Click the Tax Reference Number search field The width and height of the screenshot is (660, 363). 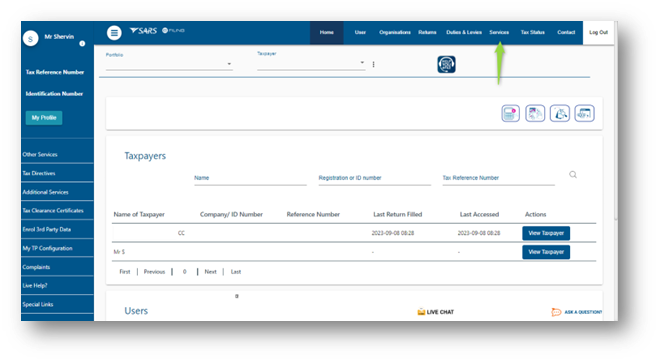498,178
